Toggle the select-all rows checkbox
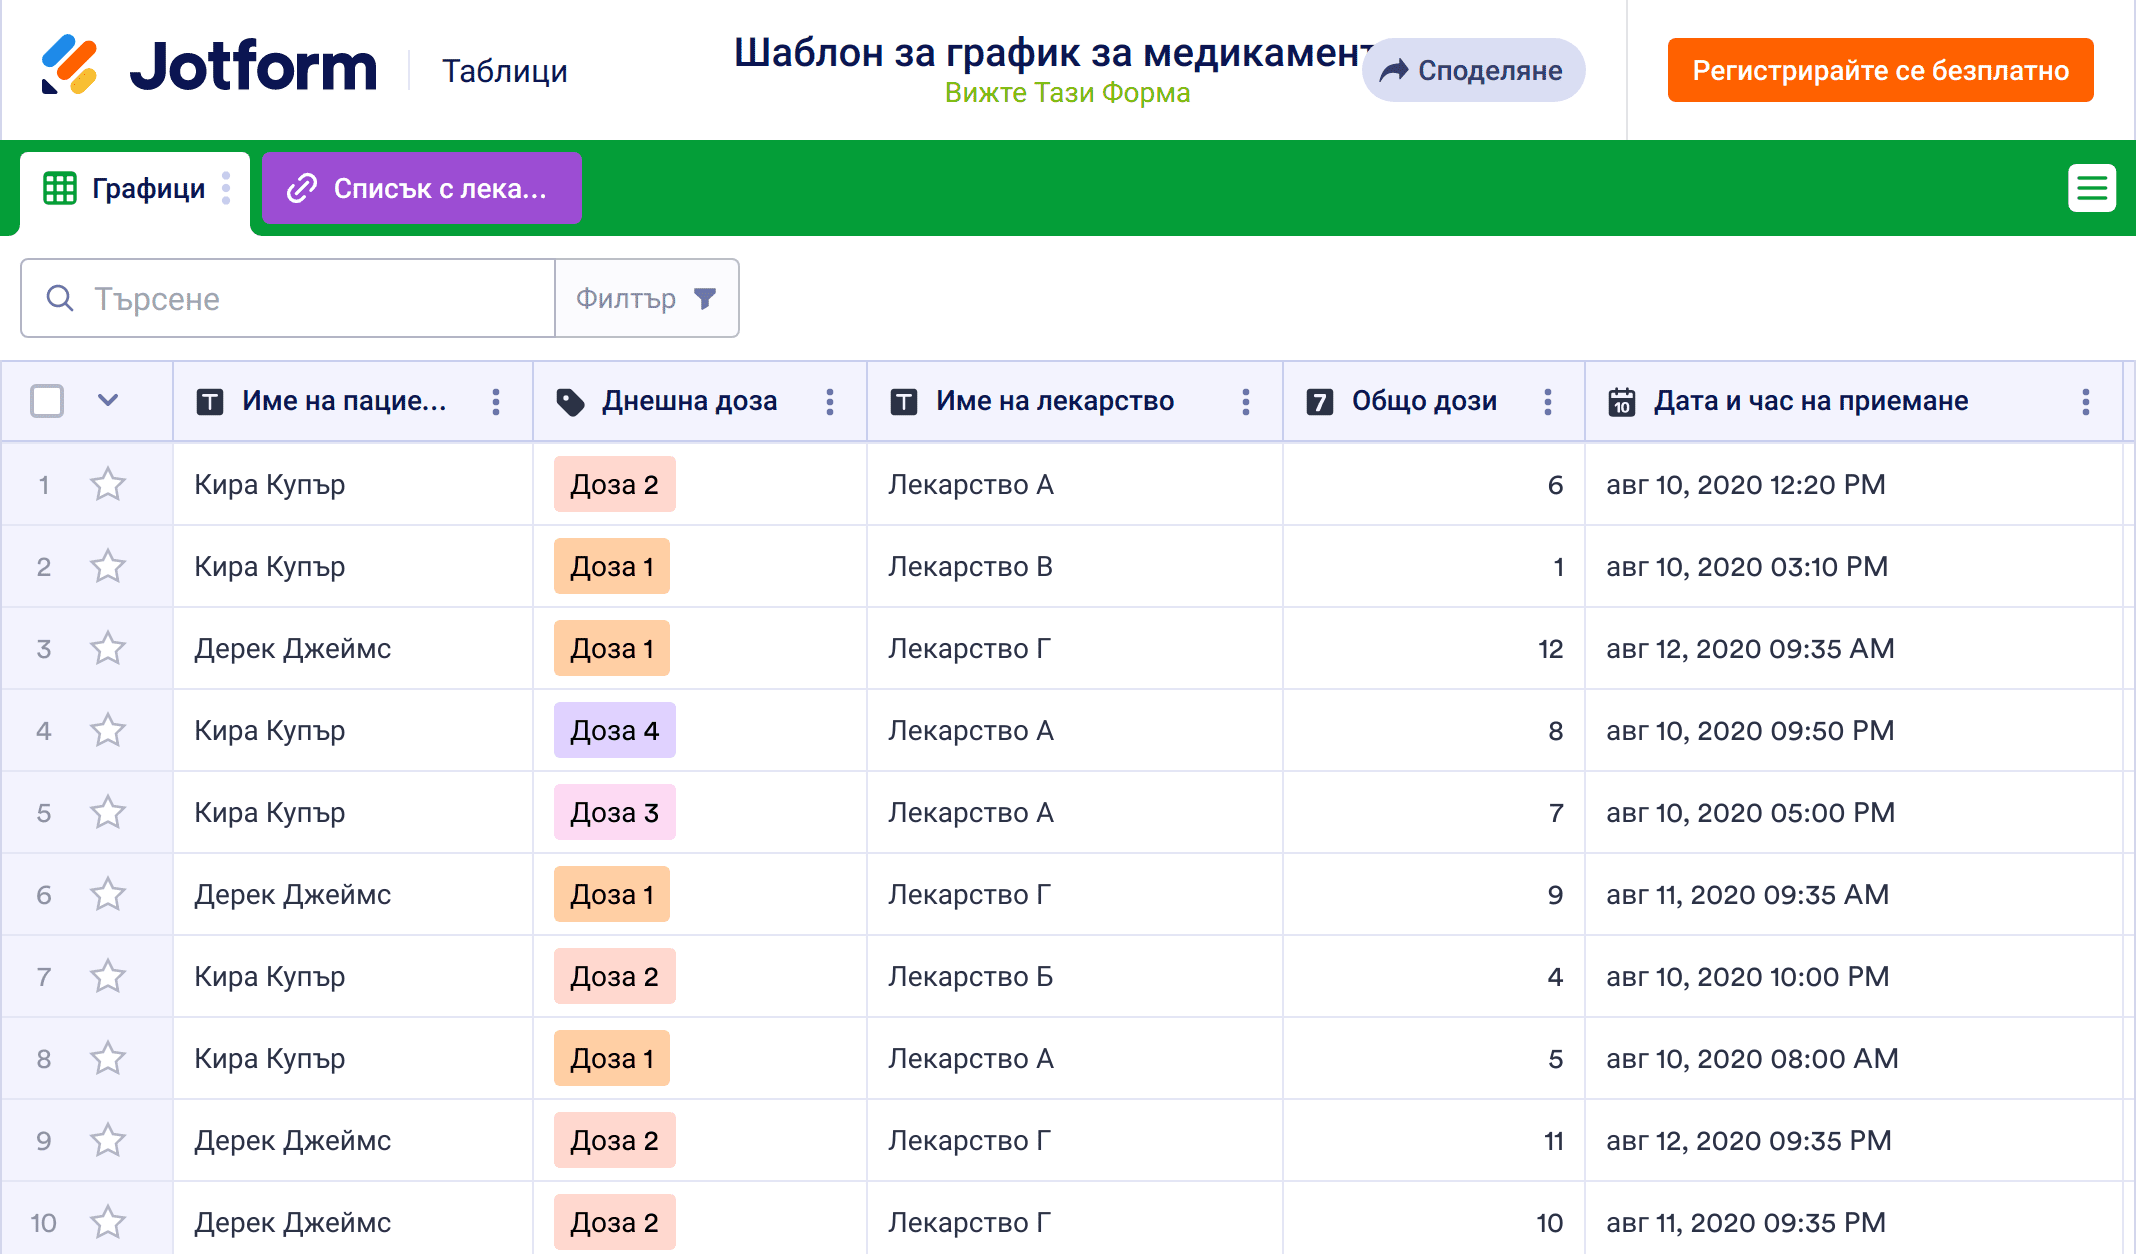Screen dimensions: 2136x1254 coord(47,401)
